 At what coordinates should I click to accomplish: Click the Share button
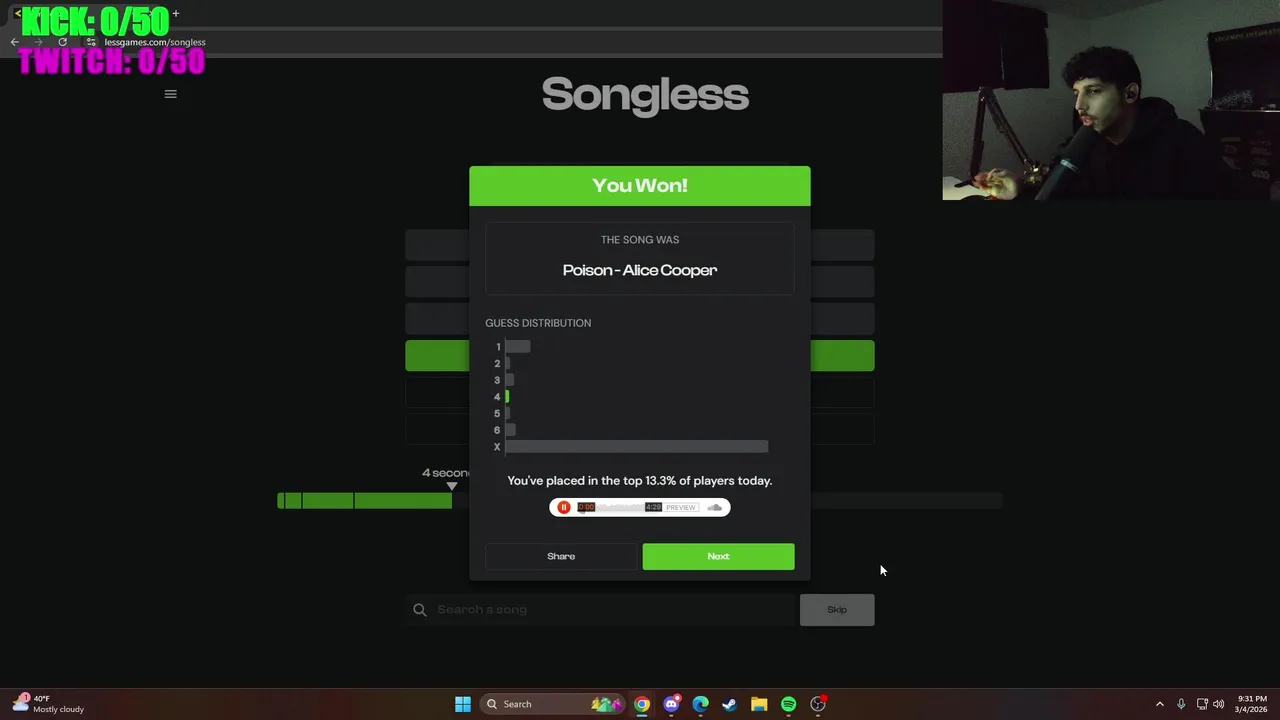coord(561,556)
